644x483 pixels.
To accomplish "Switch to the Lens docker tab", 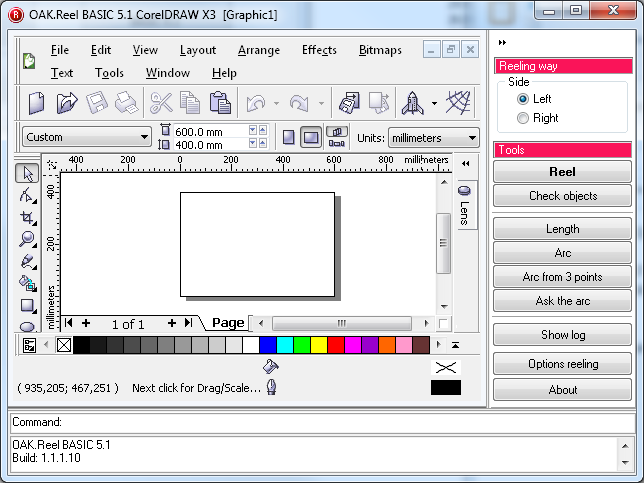I will tap(465, 205).
